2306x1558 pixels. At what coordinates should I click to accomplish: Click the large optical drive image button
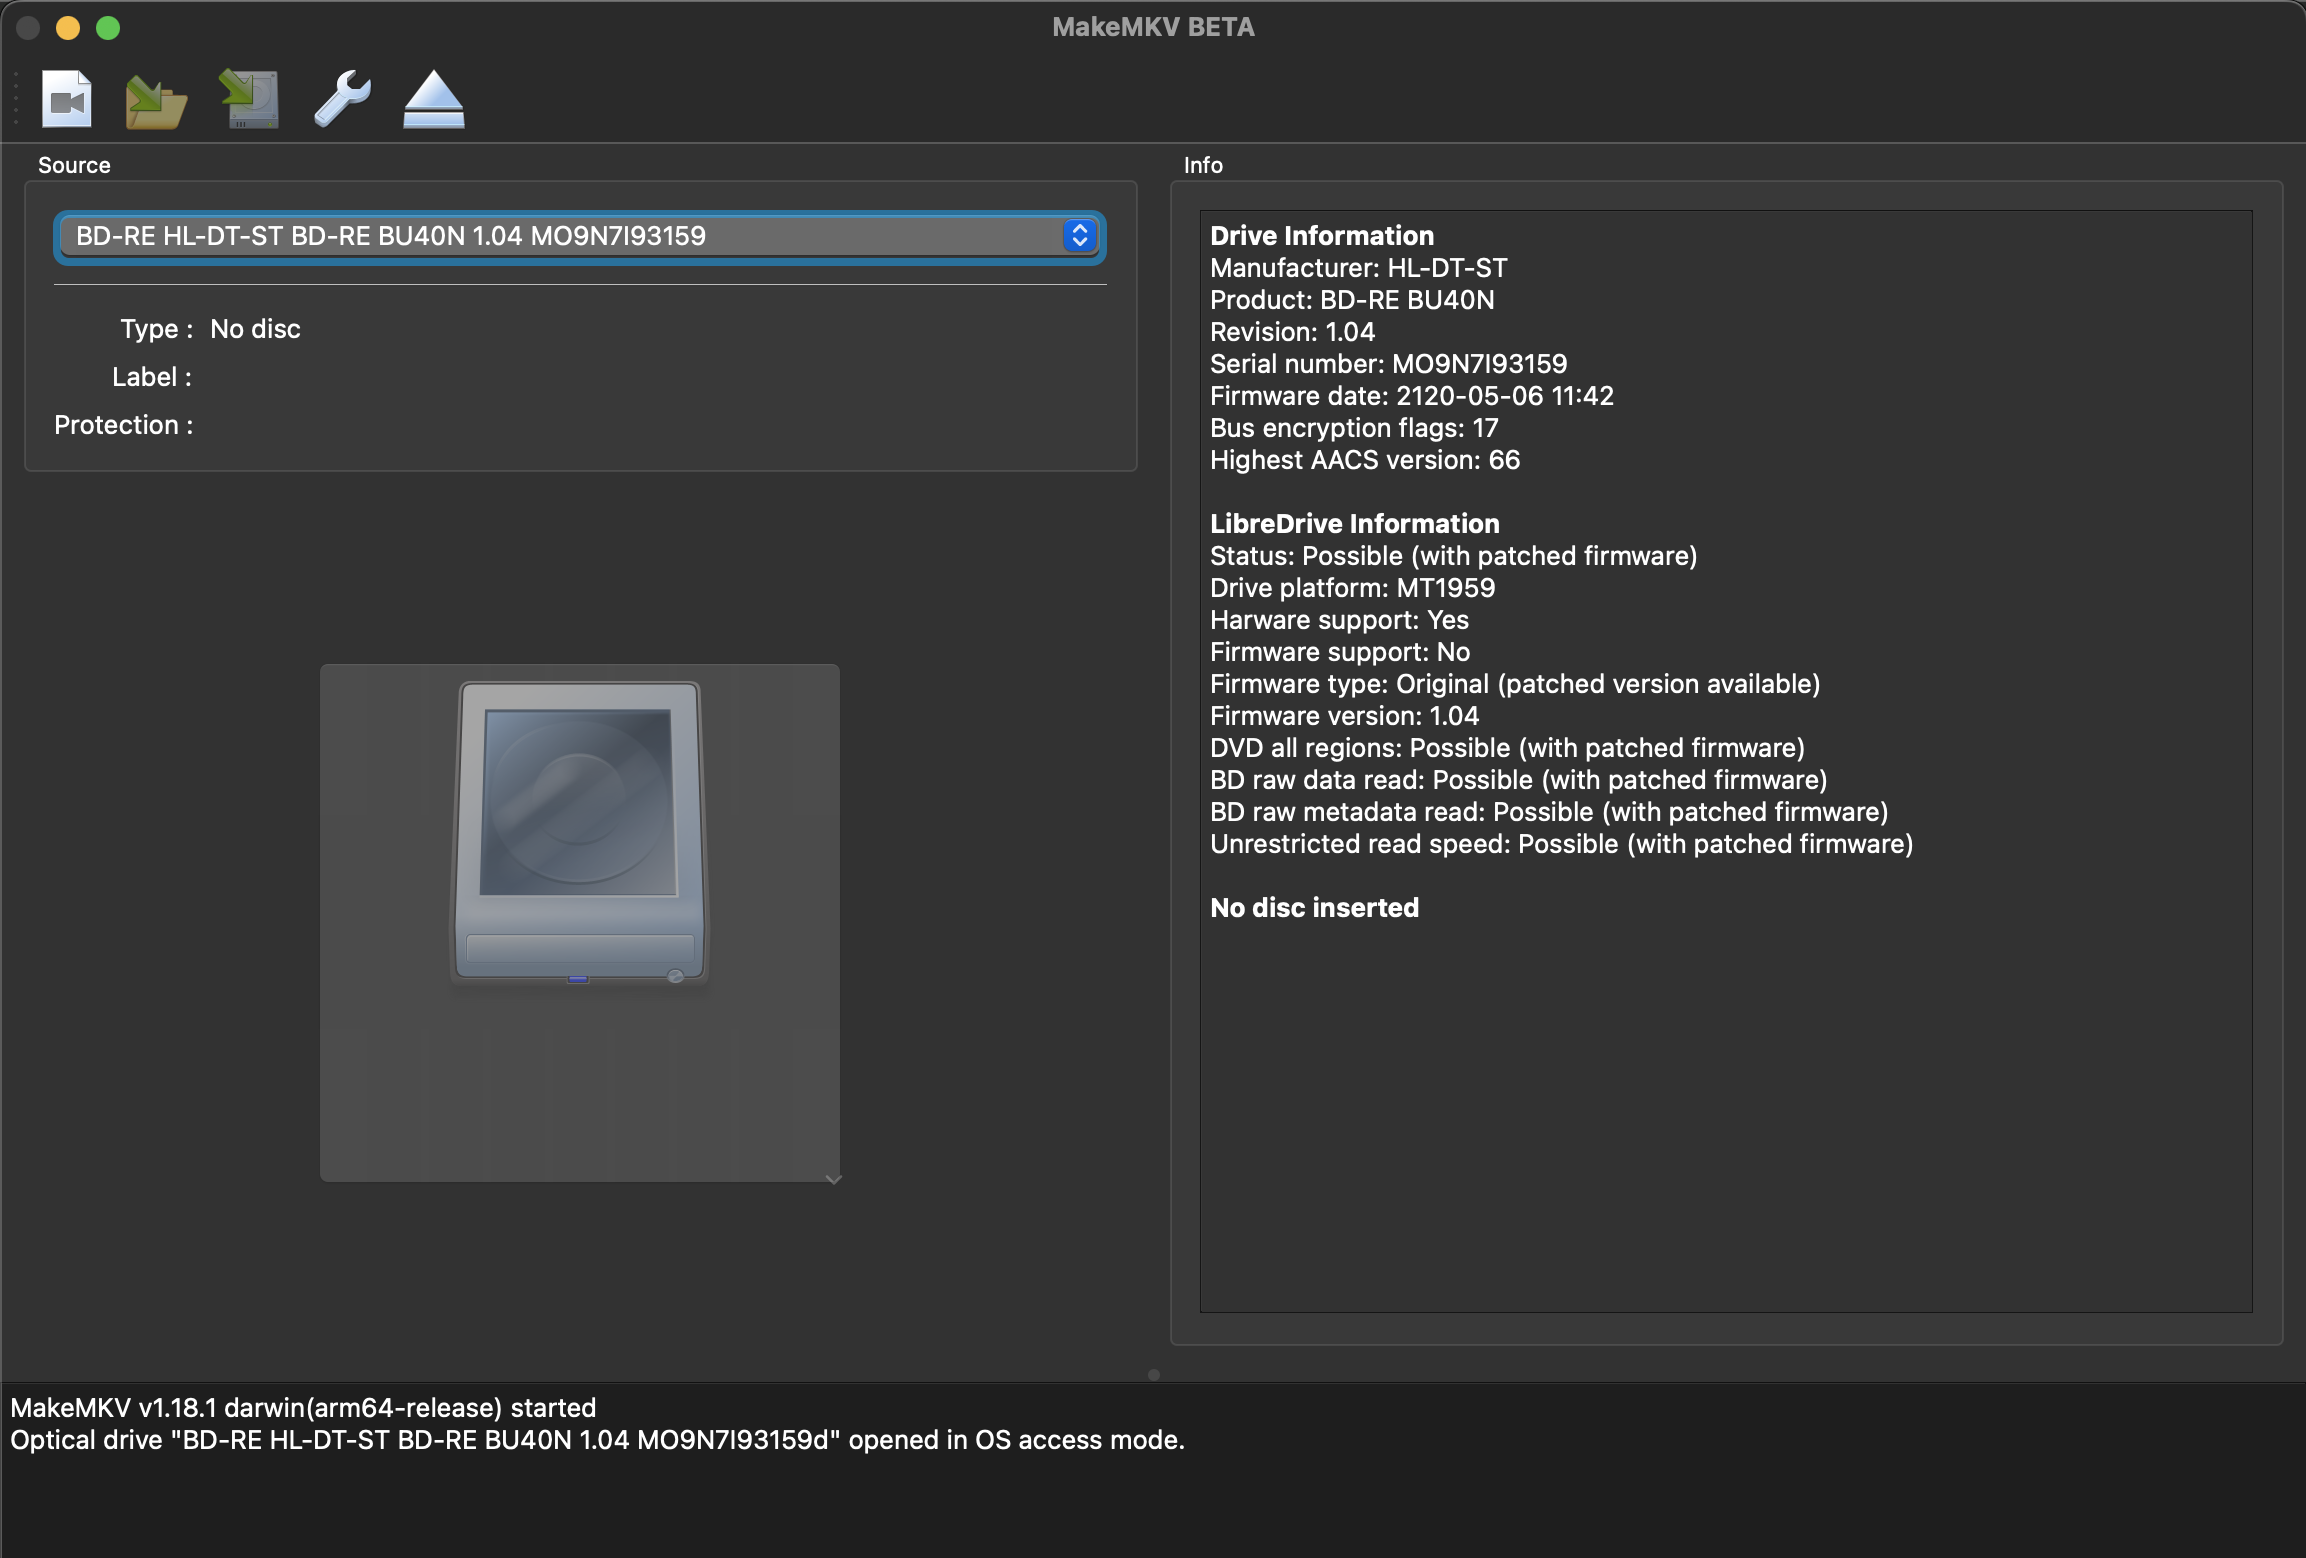pyautogui.click(x=579, y=921)
